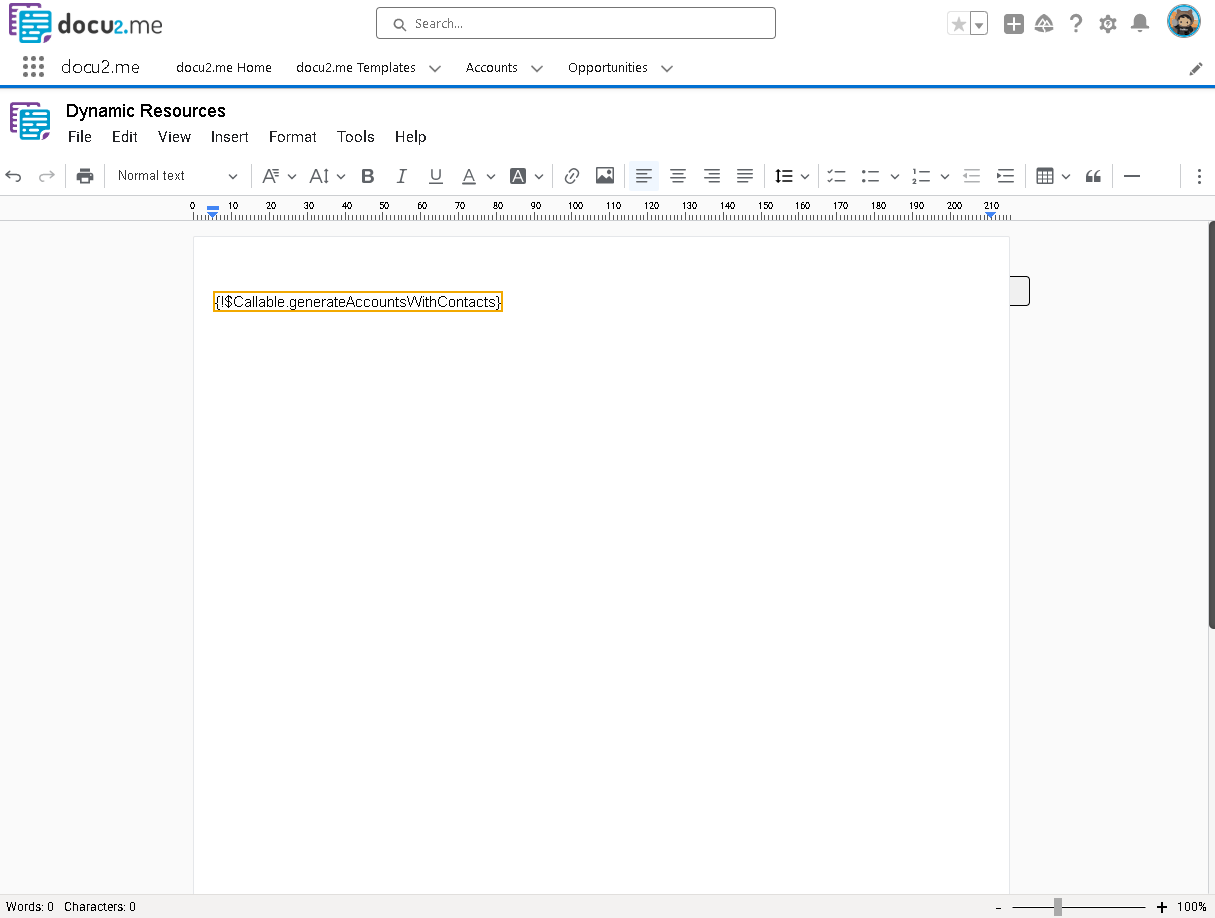Click the font color A icon

coord(469,176)
